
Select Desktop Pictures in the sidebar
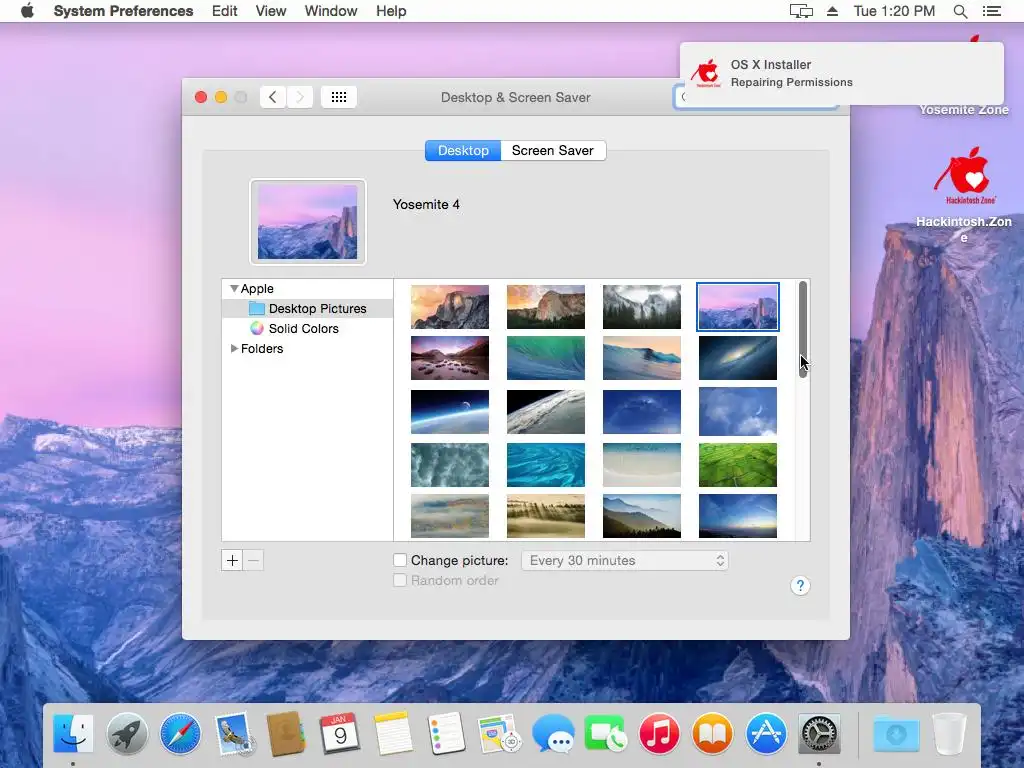pyautogui.click(x=308, y=308)
